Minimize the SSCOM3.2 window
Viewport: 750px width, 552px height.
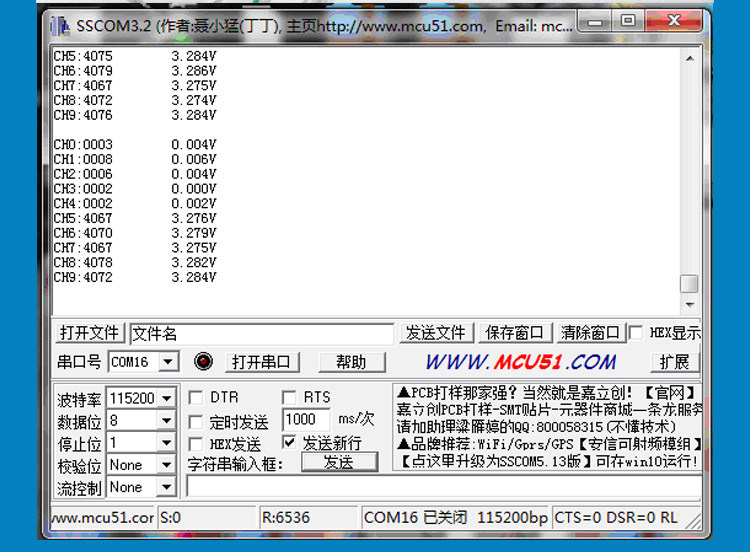pos(595,21)
